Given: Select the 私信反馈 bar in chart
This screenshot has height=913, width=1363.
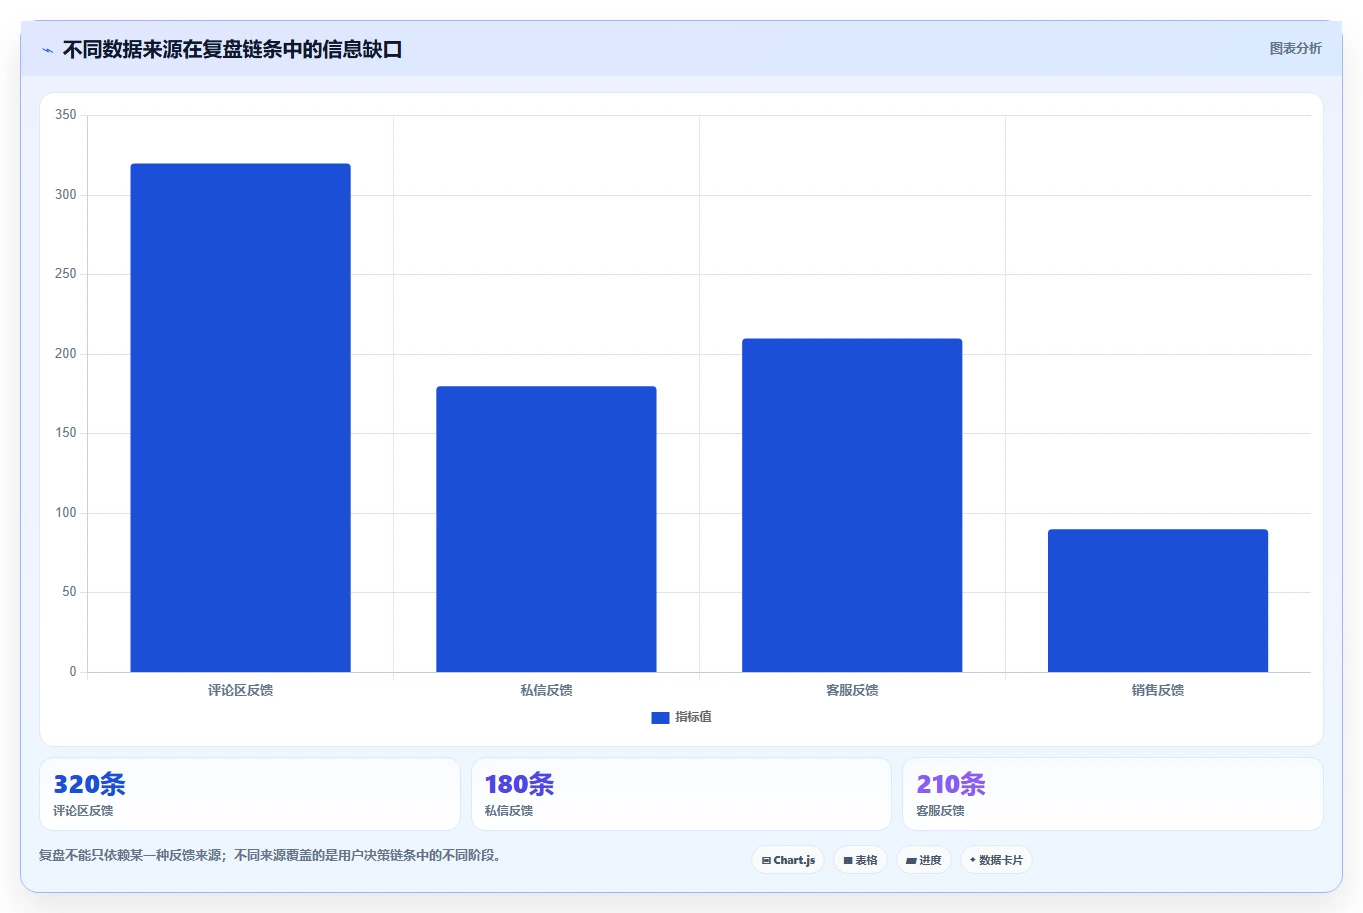Looking at the screenshot, I should [546, 529].
